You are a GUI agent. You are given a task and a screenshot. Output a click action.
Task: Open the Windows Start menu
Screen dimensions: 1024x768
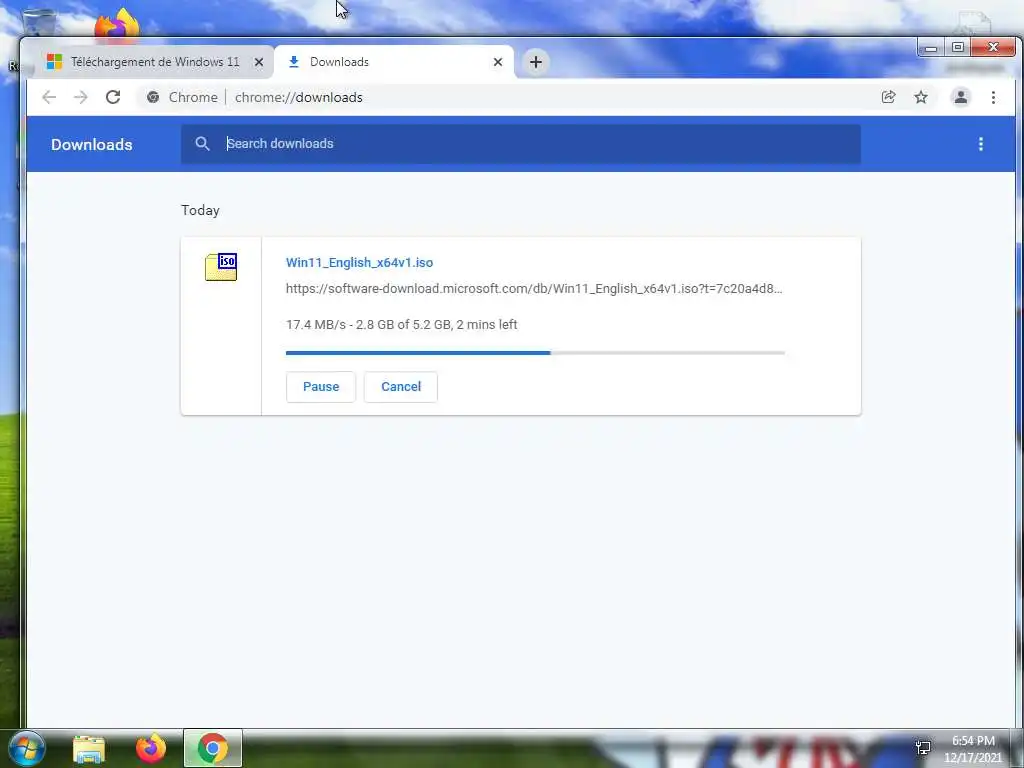[x=27, y=748]
